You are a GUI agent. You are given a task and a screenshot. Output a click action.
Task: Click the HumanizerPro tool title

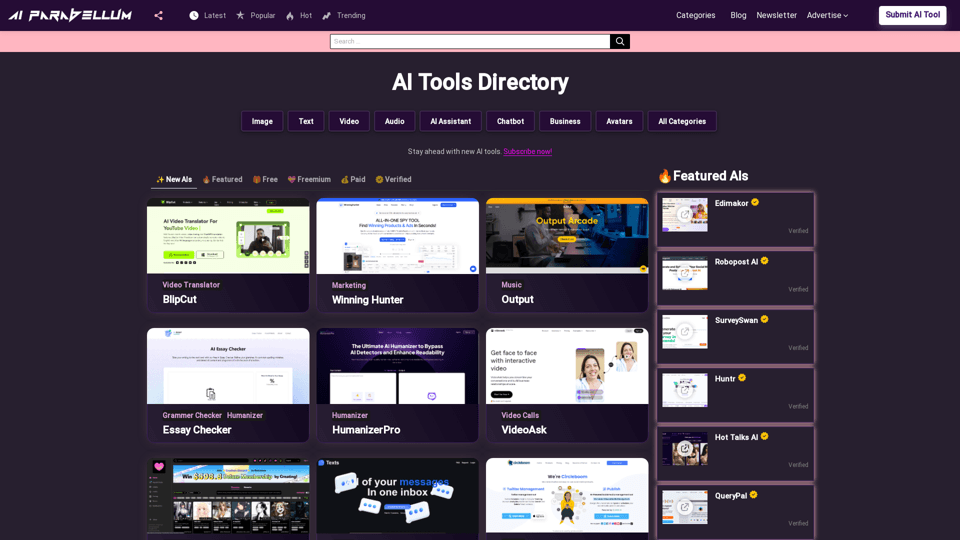[x=366, y=430]
